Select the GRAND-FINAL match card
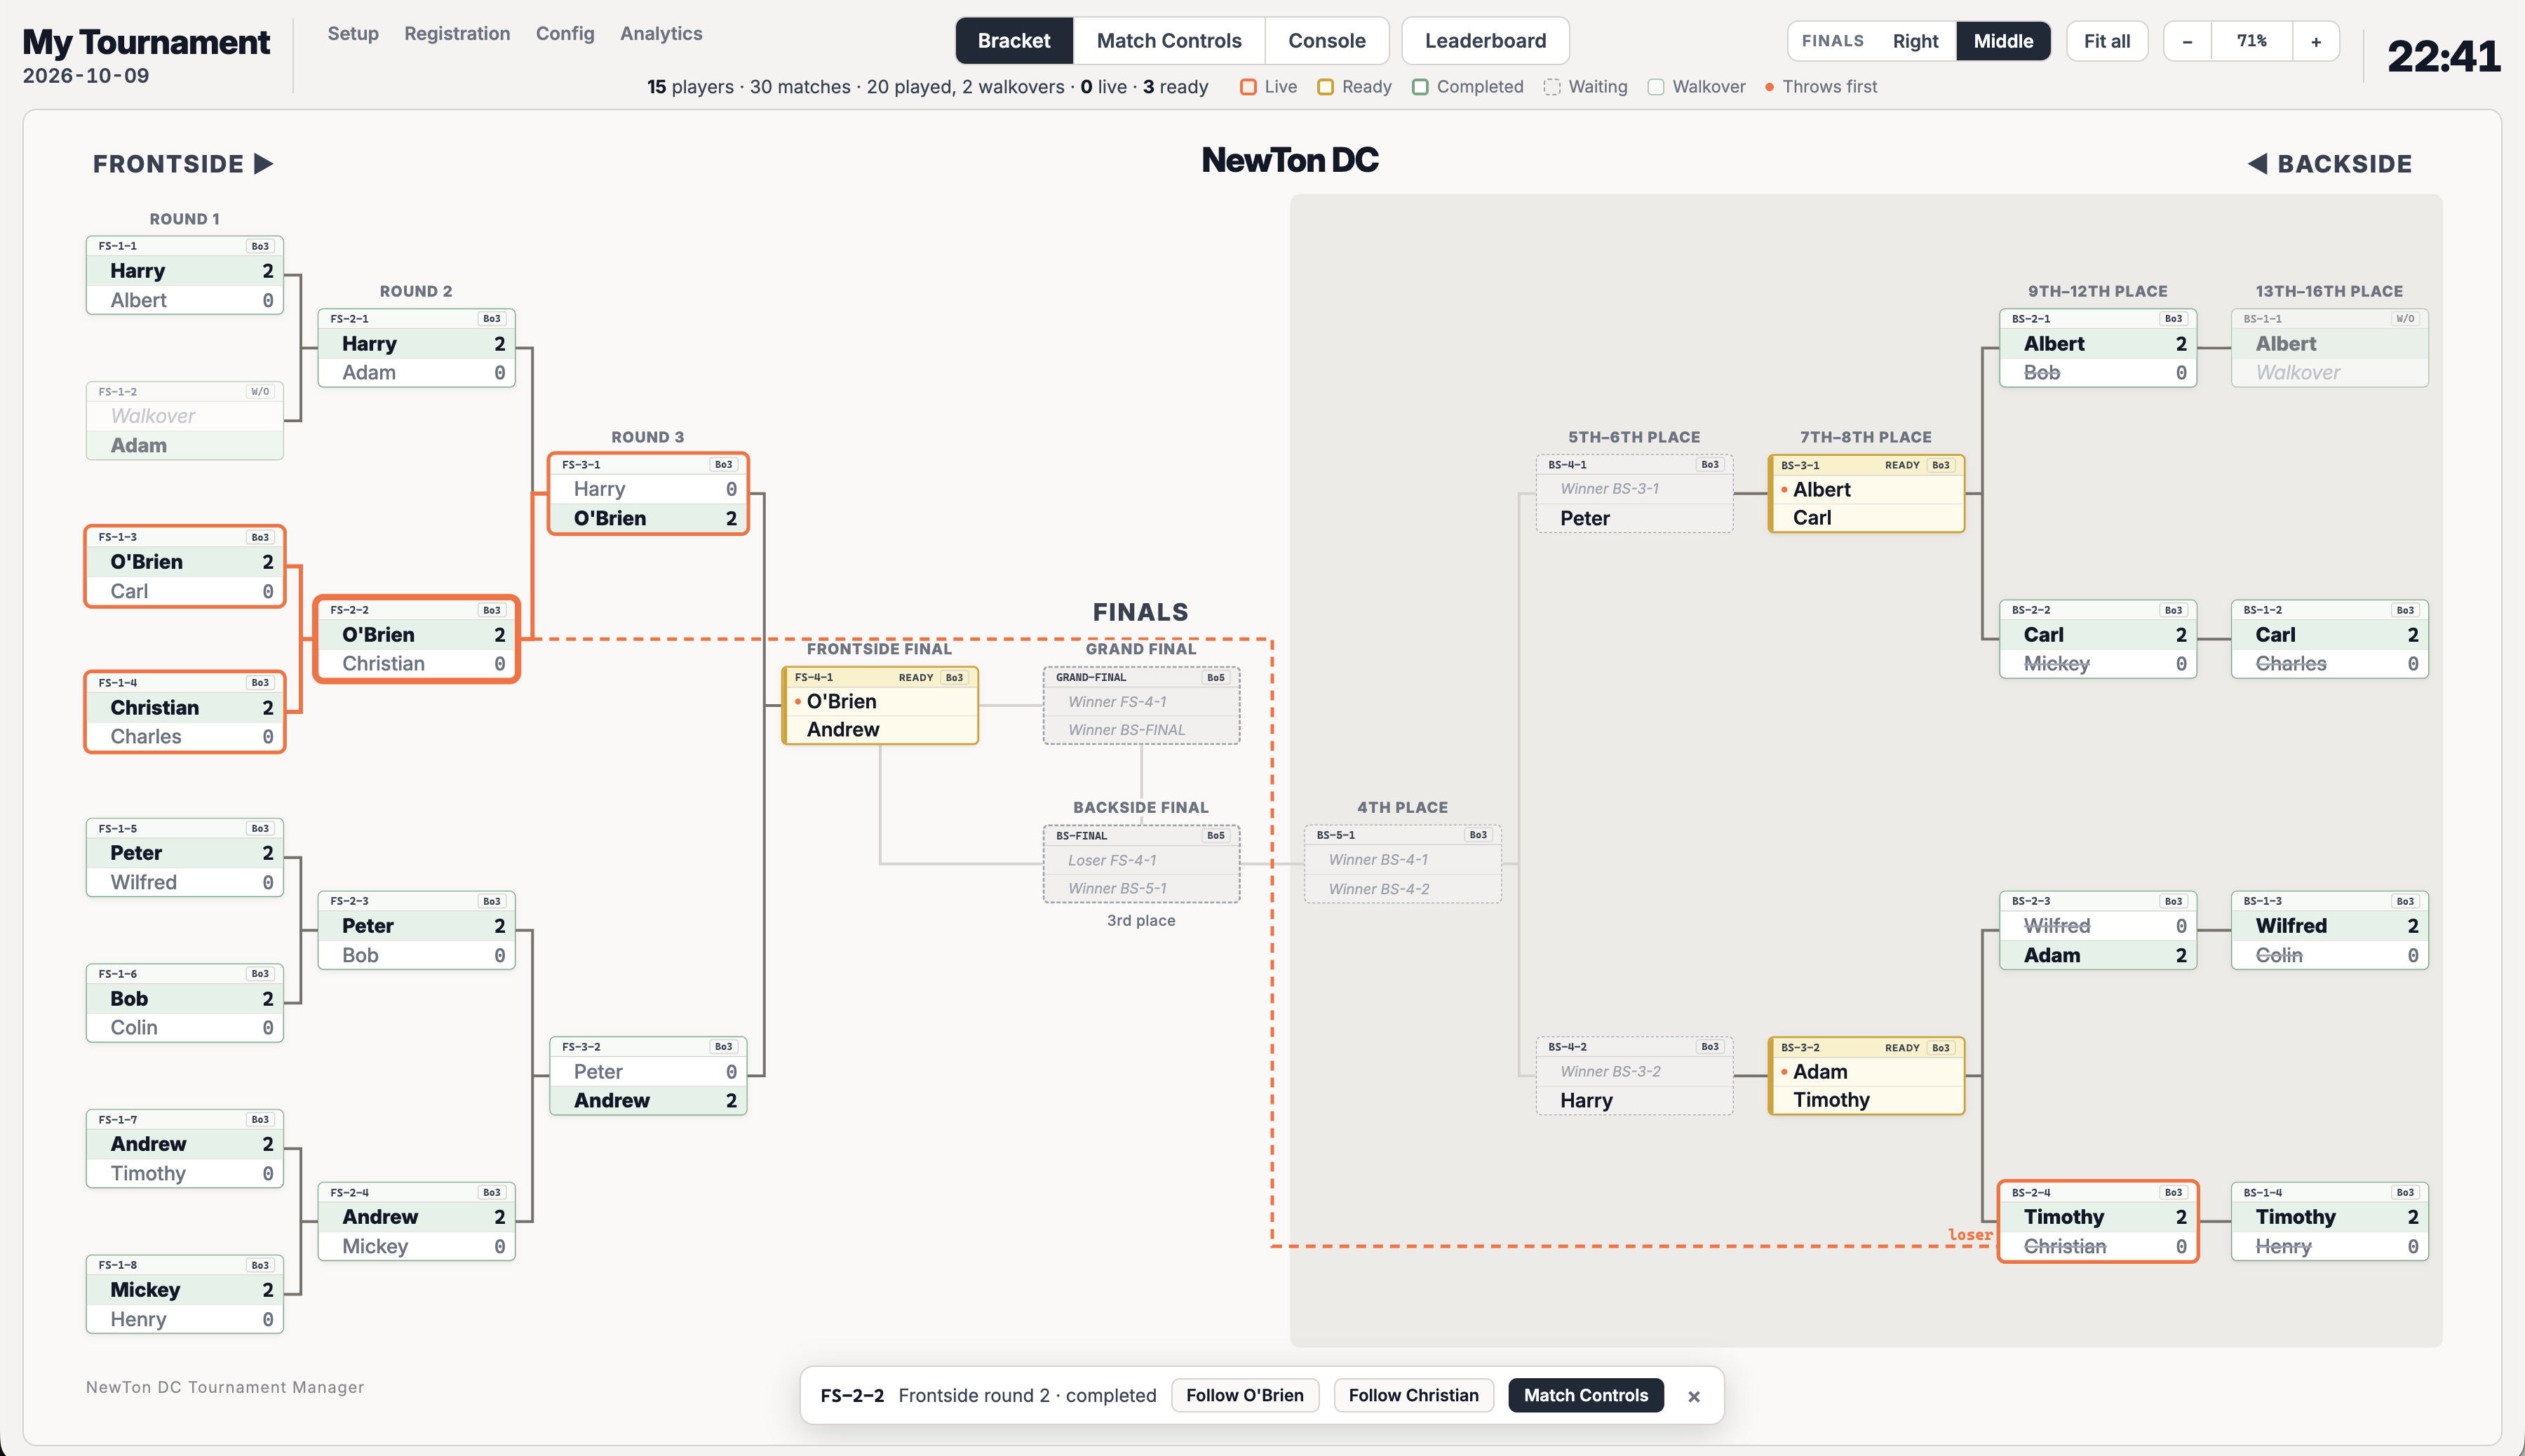Viewport: 2525px width, 1456px height. point(1141,705)
